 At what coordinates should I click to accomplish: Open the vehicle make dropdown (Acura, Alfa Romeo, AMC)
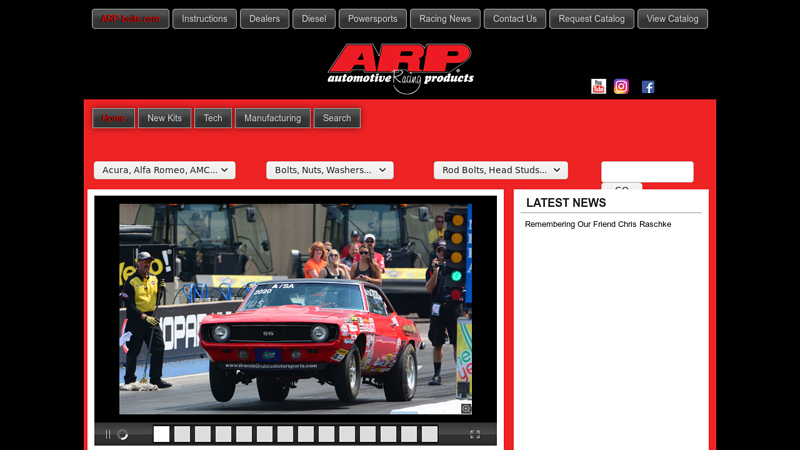point(164,170)
